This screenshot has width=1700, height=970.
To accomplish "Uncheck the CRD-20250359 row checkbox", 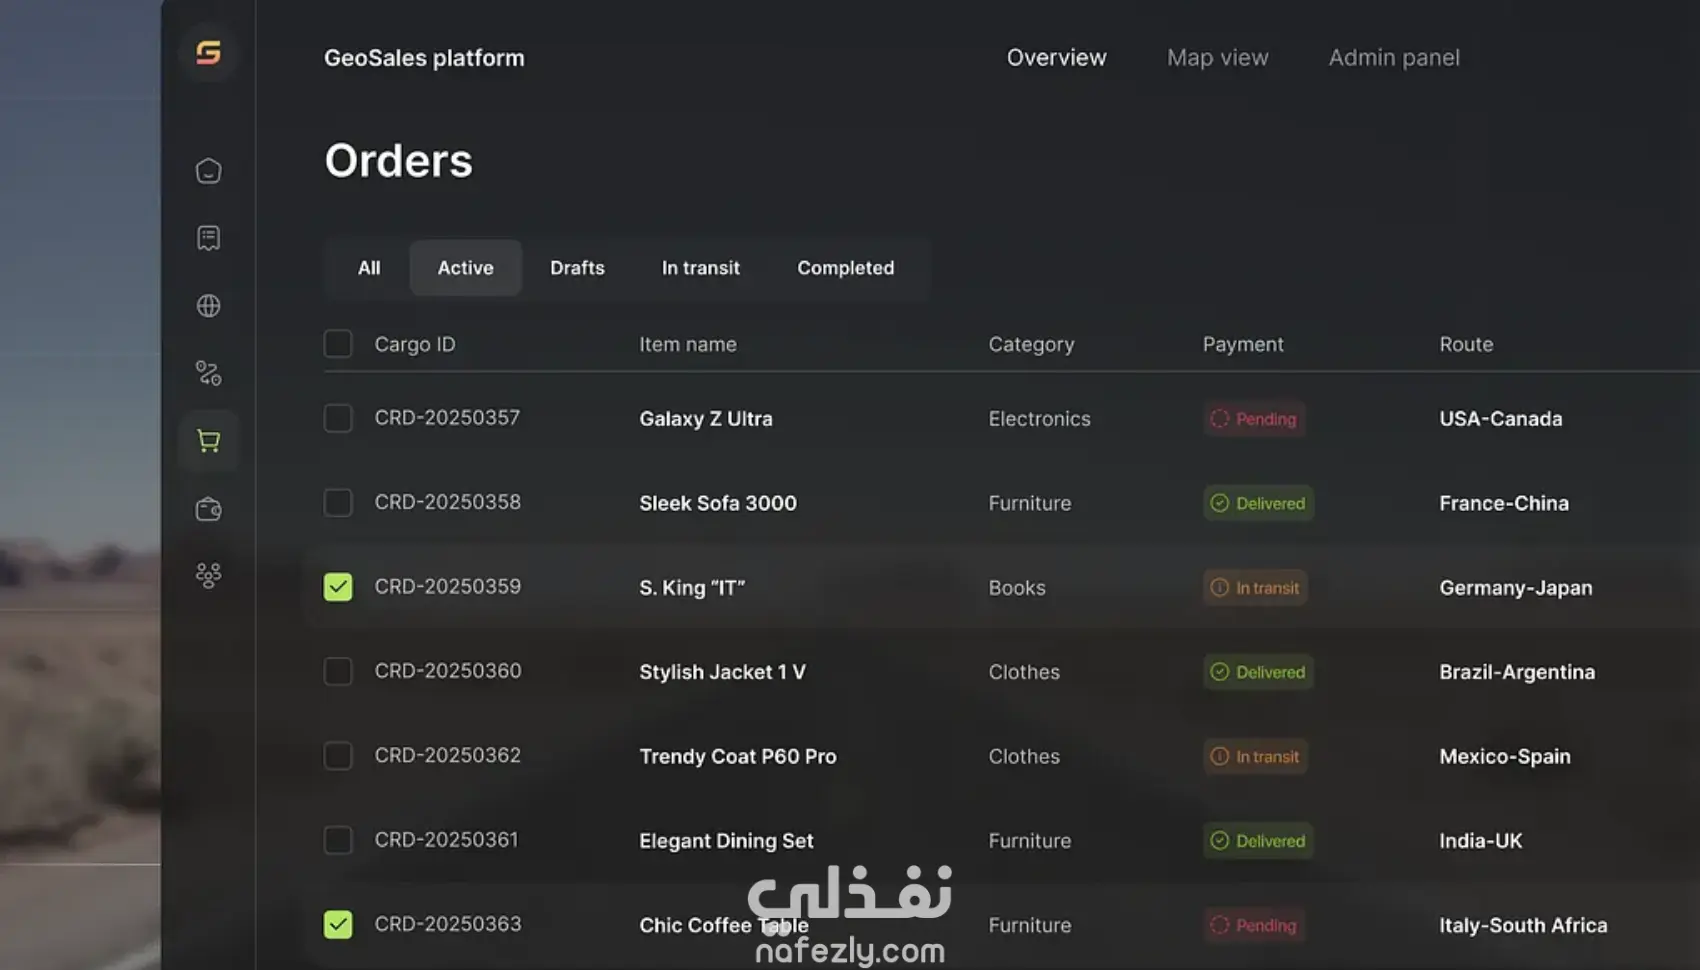I will coord(338,587).
